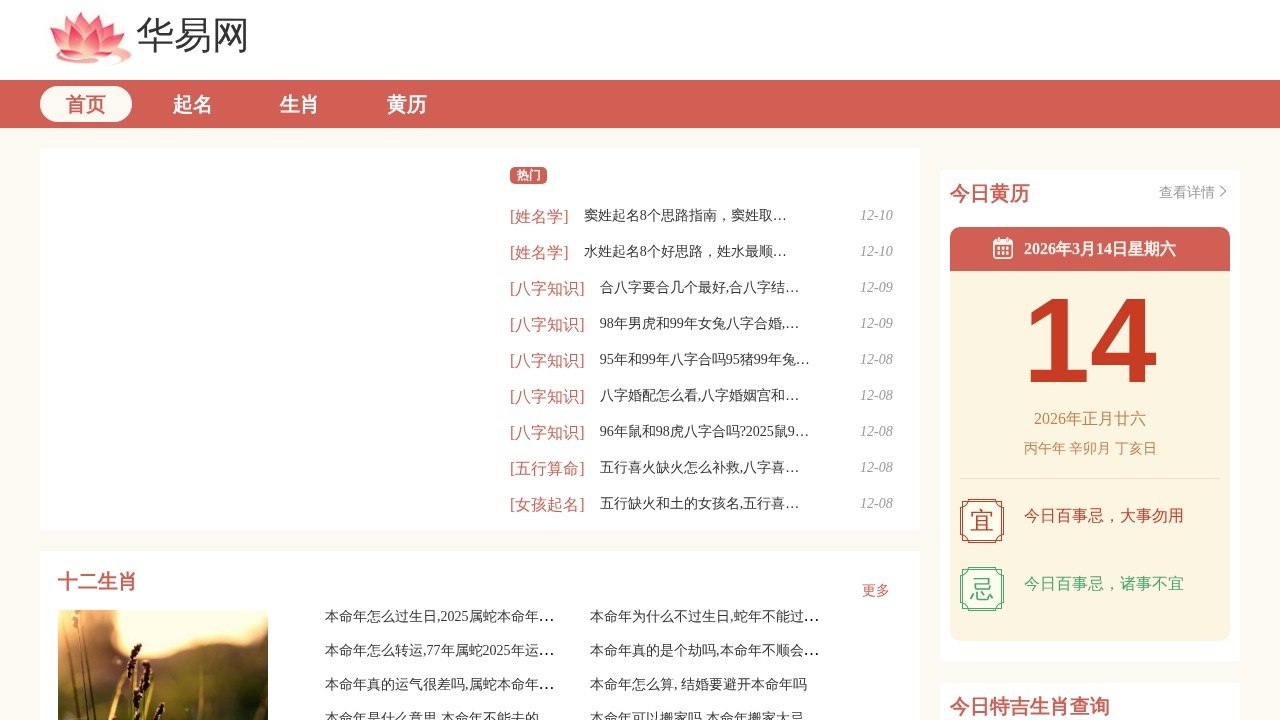1280x720 pixels.
Task: Click the lavender field thumbnail under 十二生肖
Action: [162, 665]
